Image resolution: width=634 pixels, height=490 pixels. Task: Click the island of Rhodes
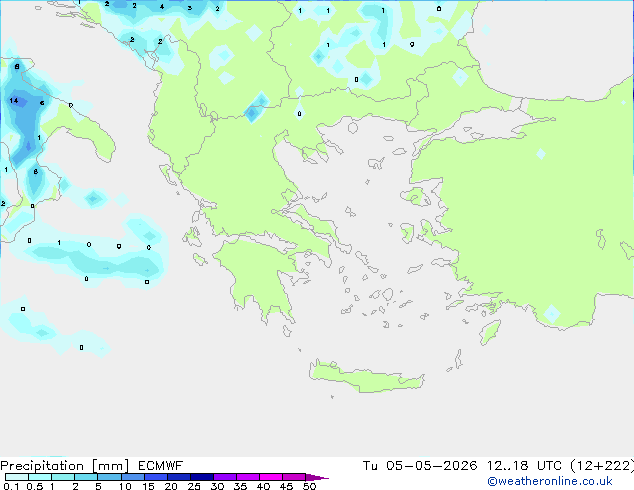pos(490,332)
